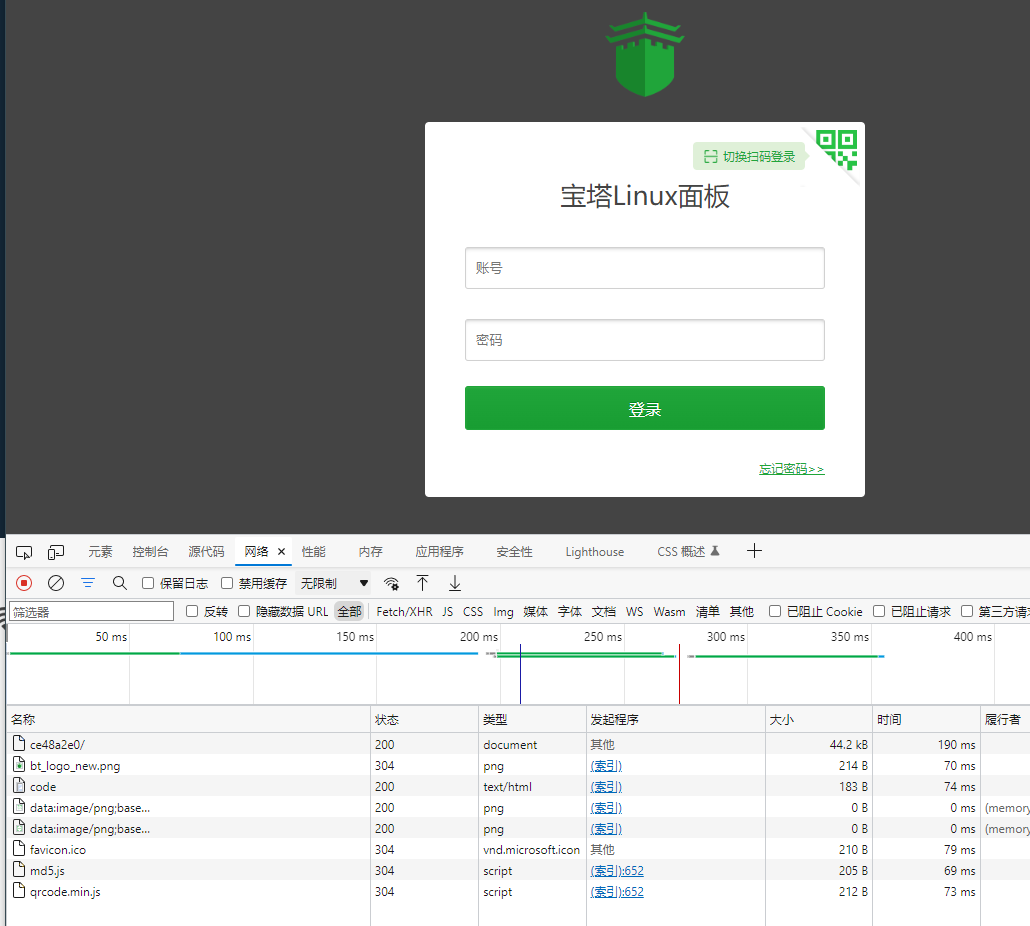The height and width of the screenshot is (926, 1030).
Task: Sort by the 发起程序 column header
Action: pos(676,719)
